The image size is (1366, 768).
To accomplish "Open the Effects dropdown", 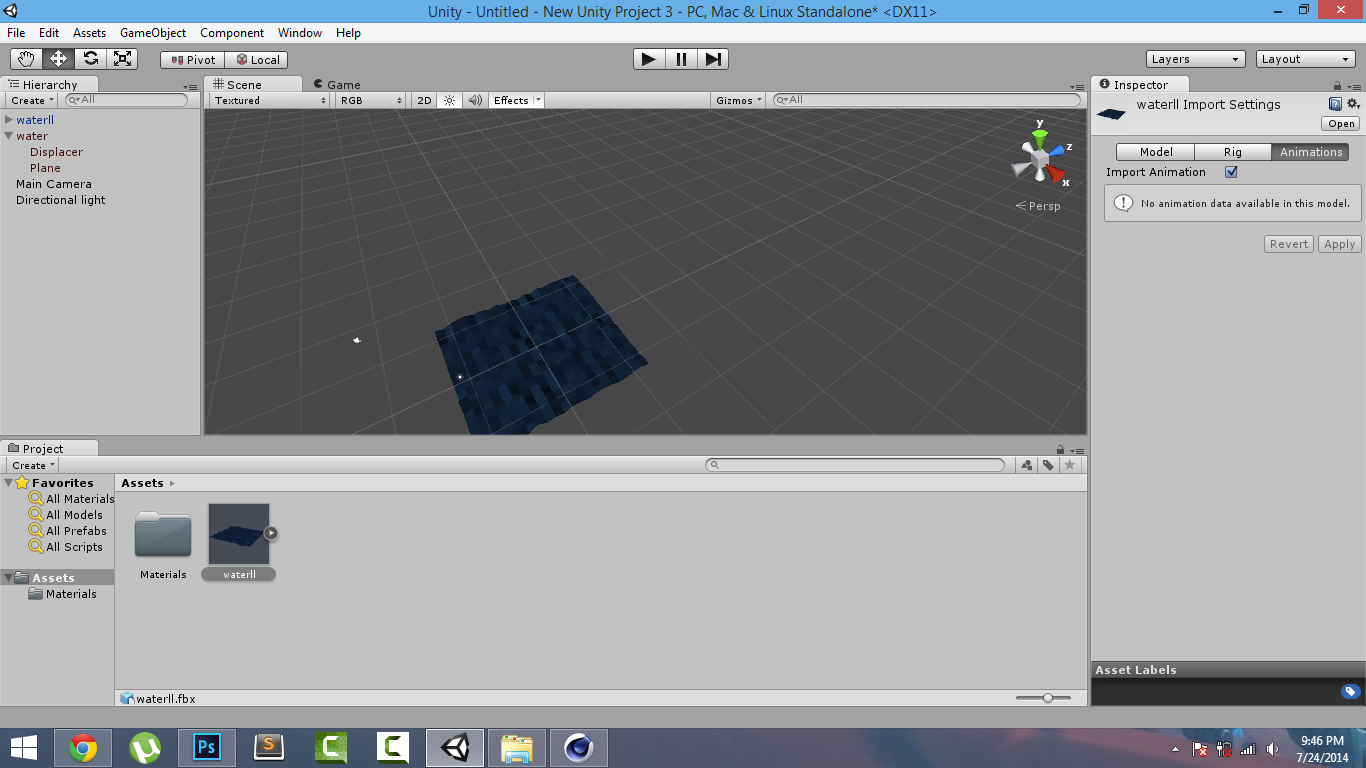I will tap(517, 100).
